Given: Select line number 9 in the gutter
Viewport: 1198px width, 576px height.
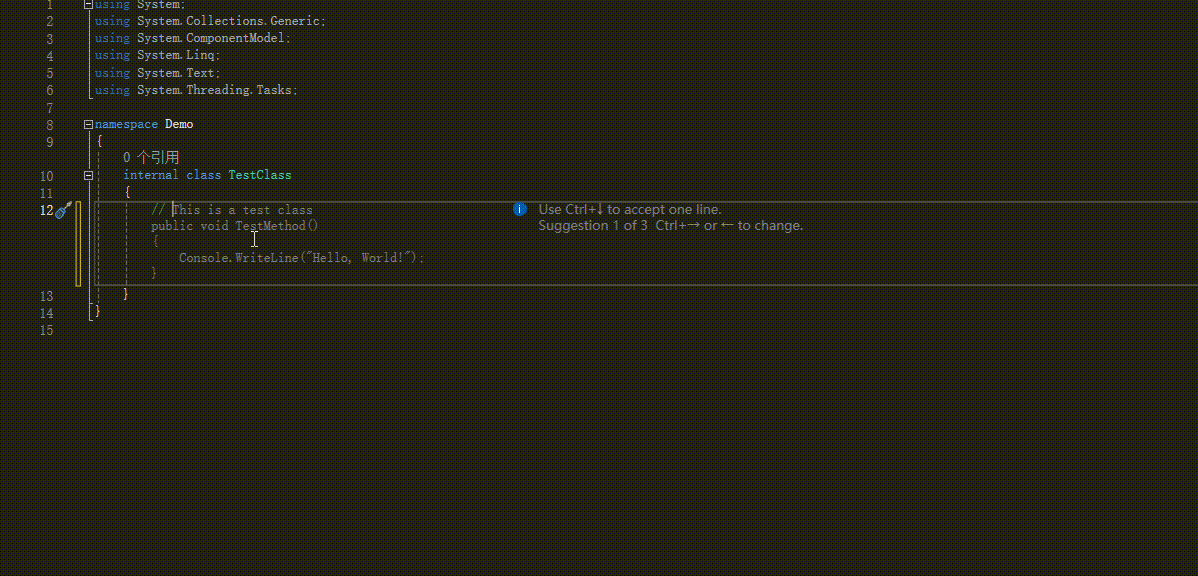Looking at the screenshot, I should 50,142.
